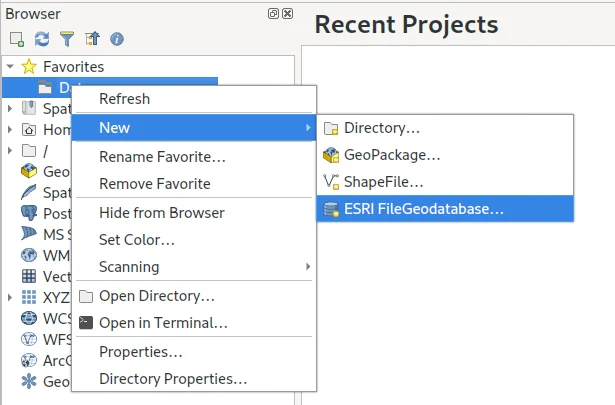Image resolution: width=615 pixels, height=405 pixels.
Task: Expand the XYZ Tiles tree arrow
Action: [10, 297]
